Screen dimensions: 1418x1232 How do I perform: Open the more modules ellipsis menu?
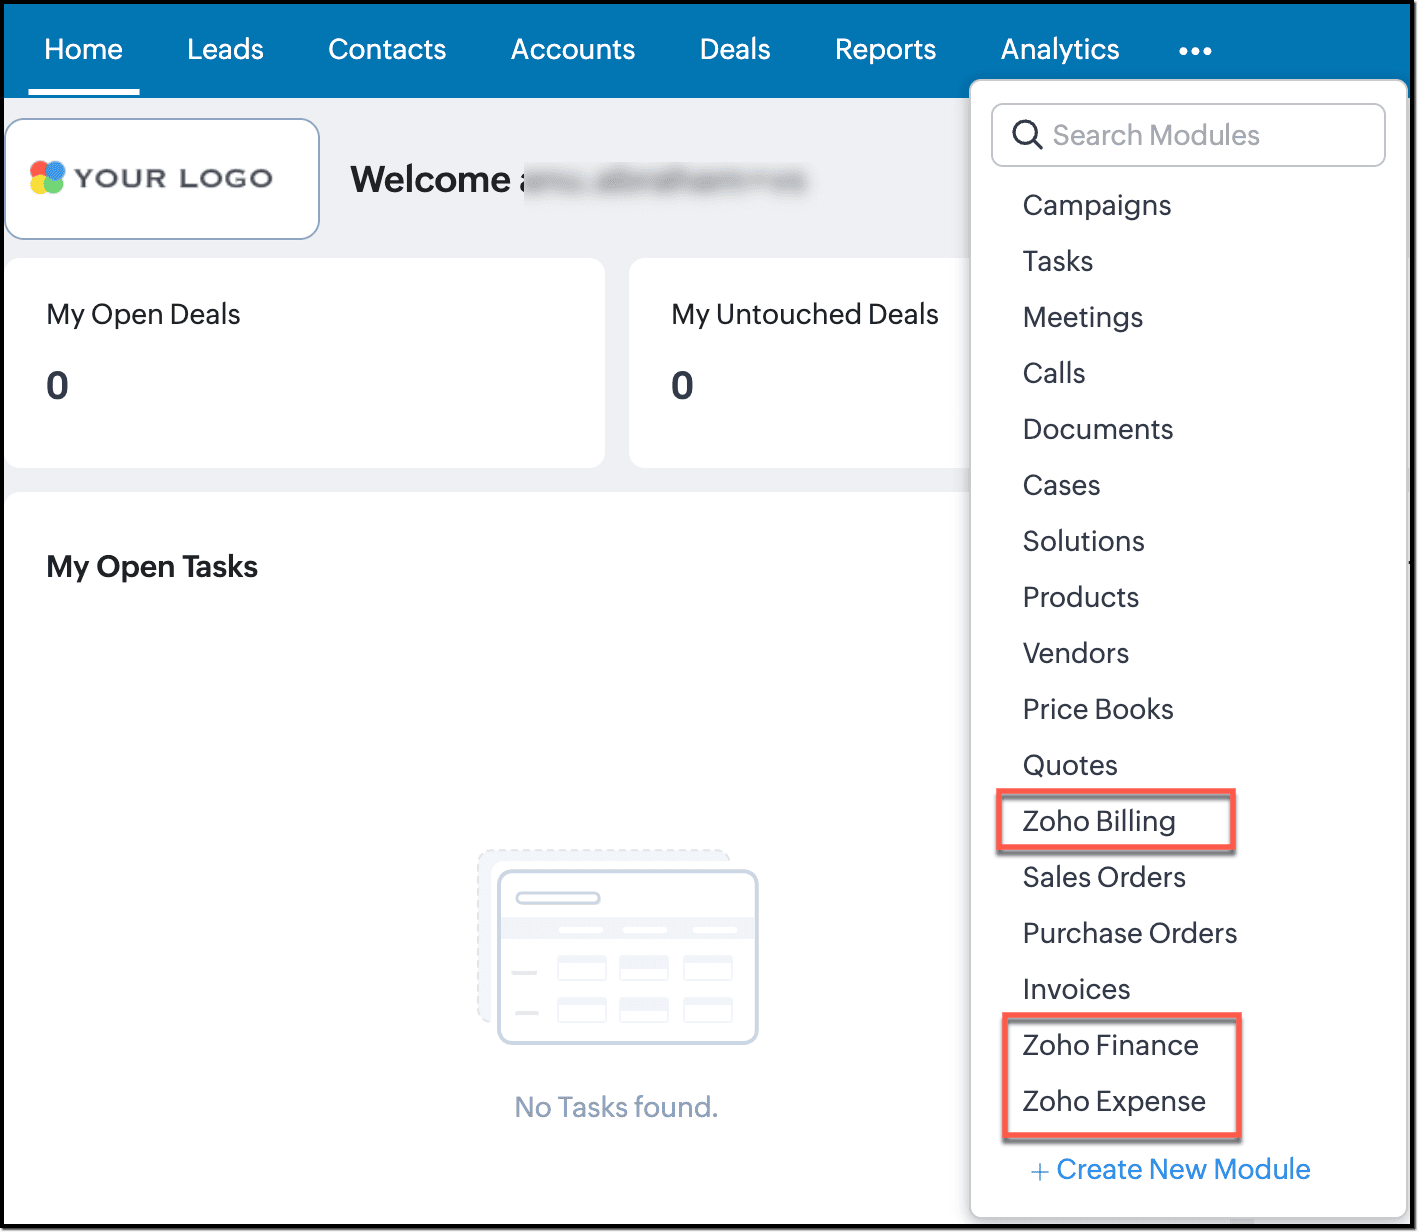(x=1195, y=51)
